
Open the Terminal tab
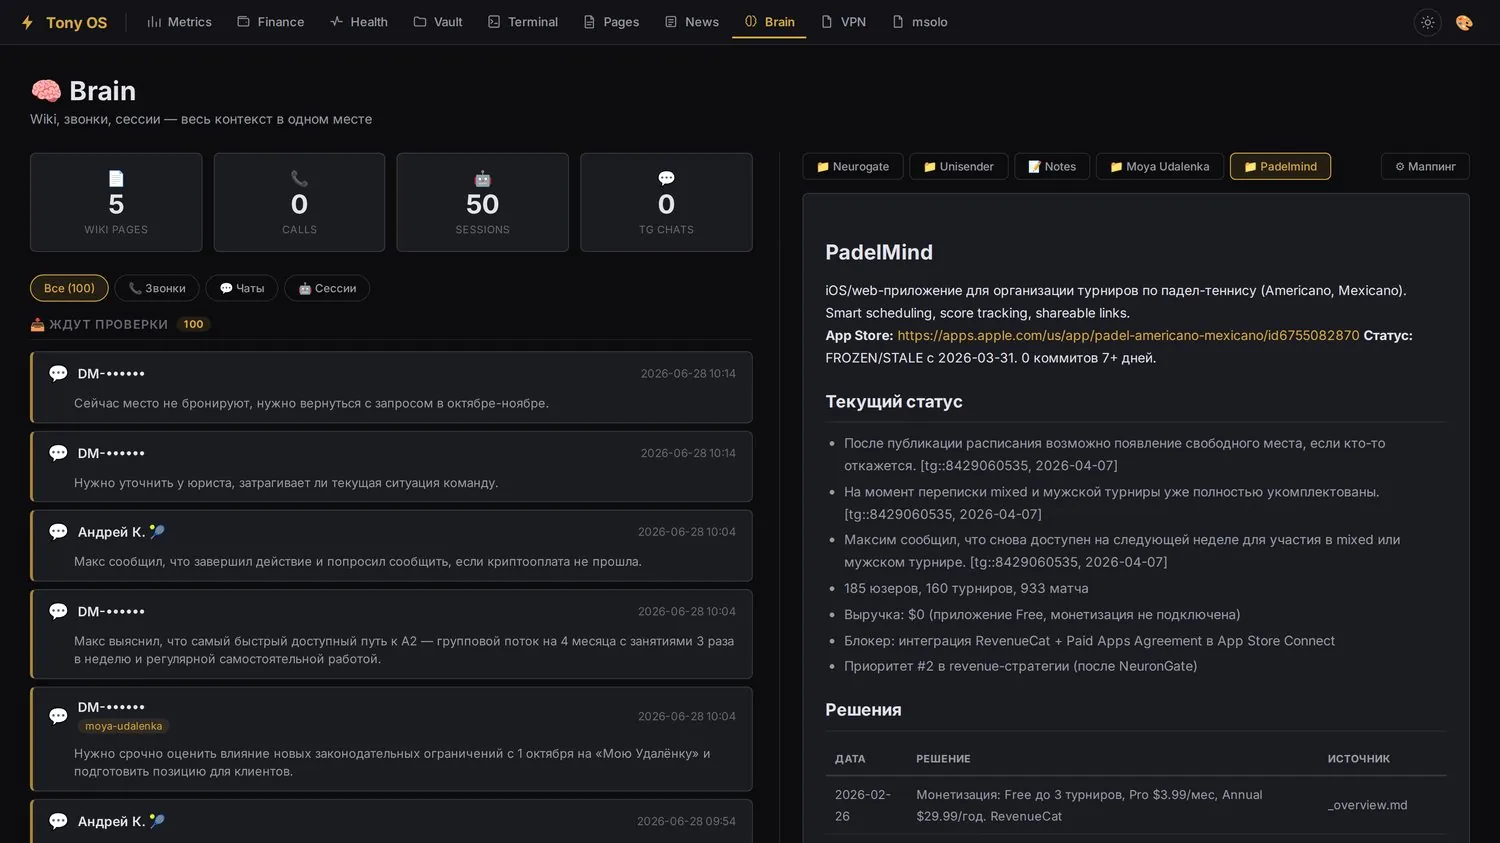point(523,22)
